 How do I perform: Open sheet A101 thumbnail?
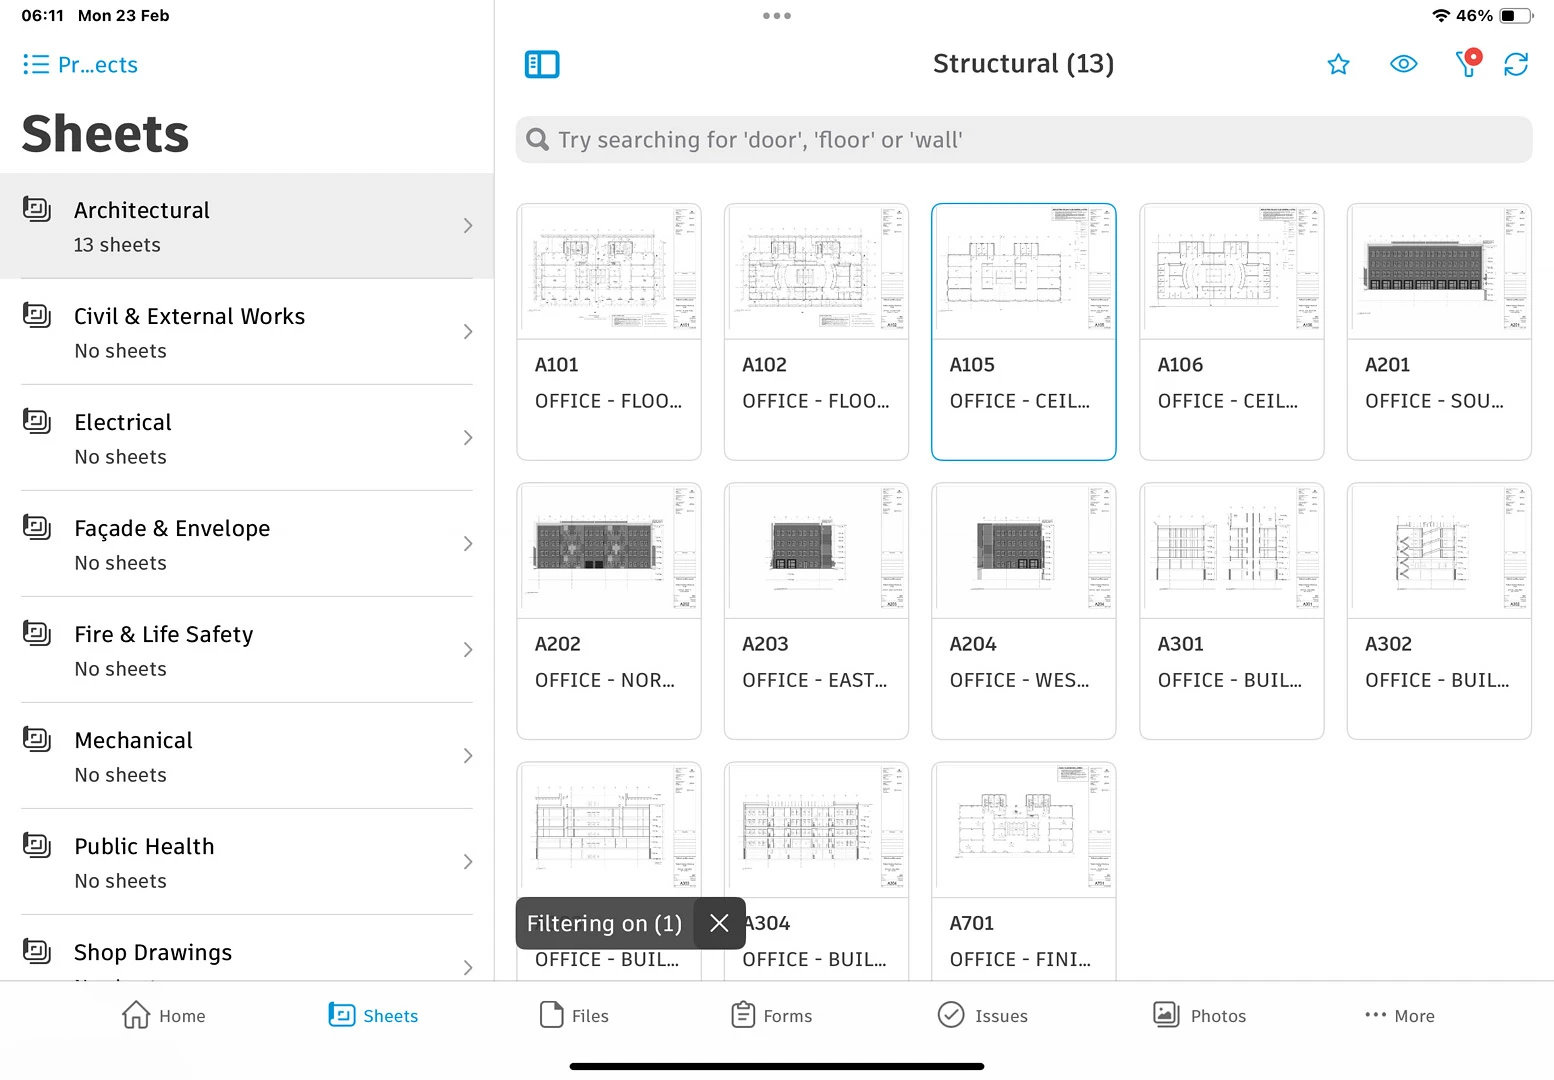pyautogui.click(x=609, y=271)
